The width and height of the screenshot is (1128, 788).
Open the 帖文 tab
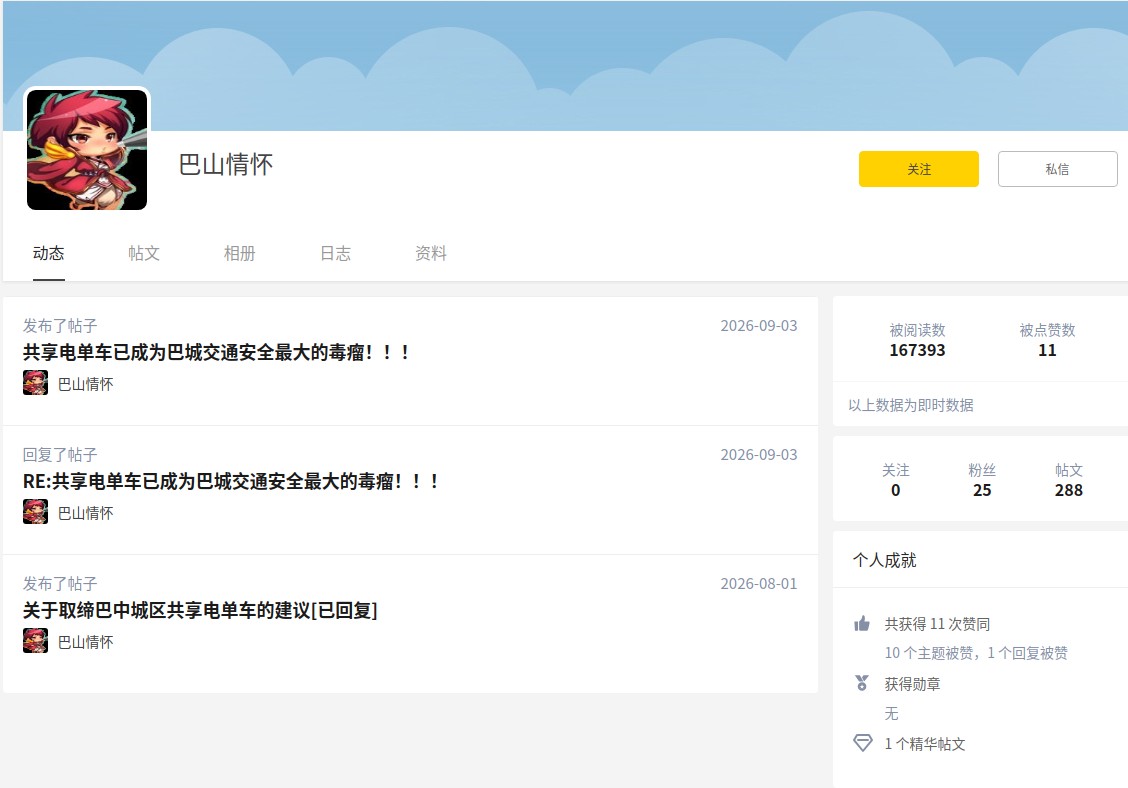pos(144,253)
